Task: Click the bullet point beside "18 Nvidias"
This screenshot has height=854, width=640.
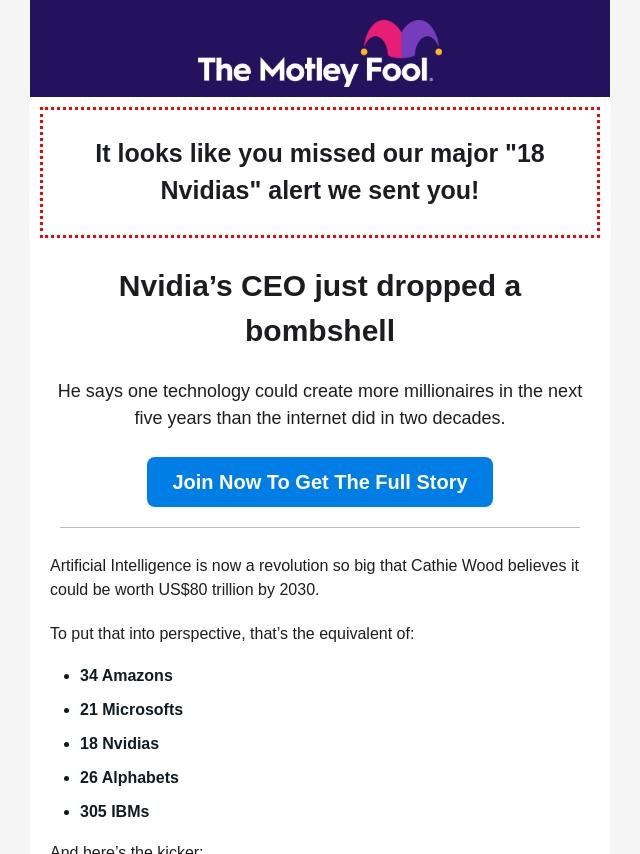Action: pos(66,744)
